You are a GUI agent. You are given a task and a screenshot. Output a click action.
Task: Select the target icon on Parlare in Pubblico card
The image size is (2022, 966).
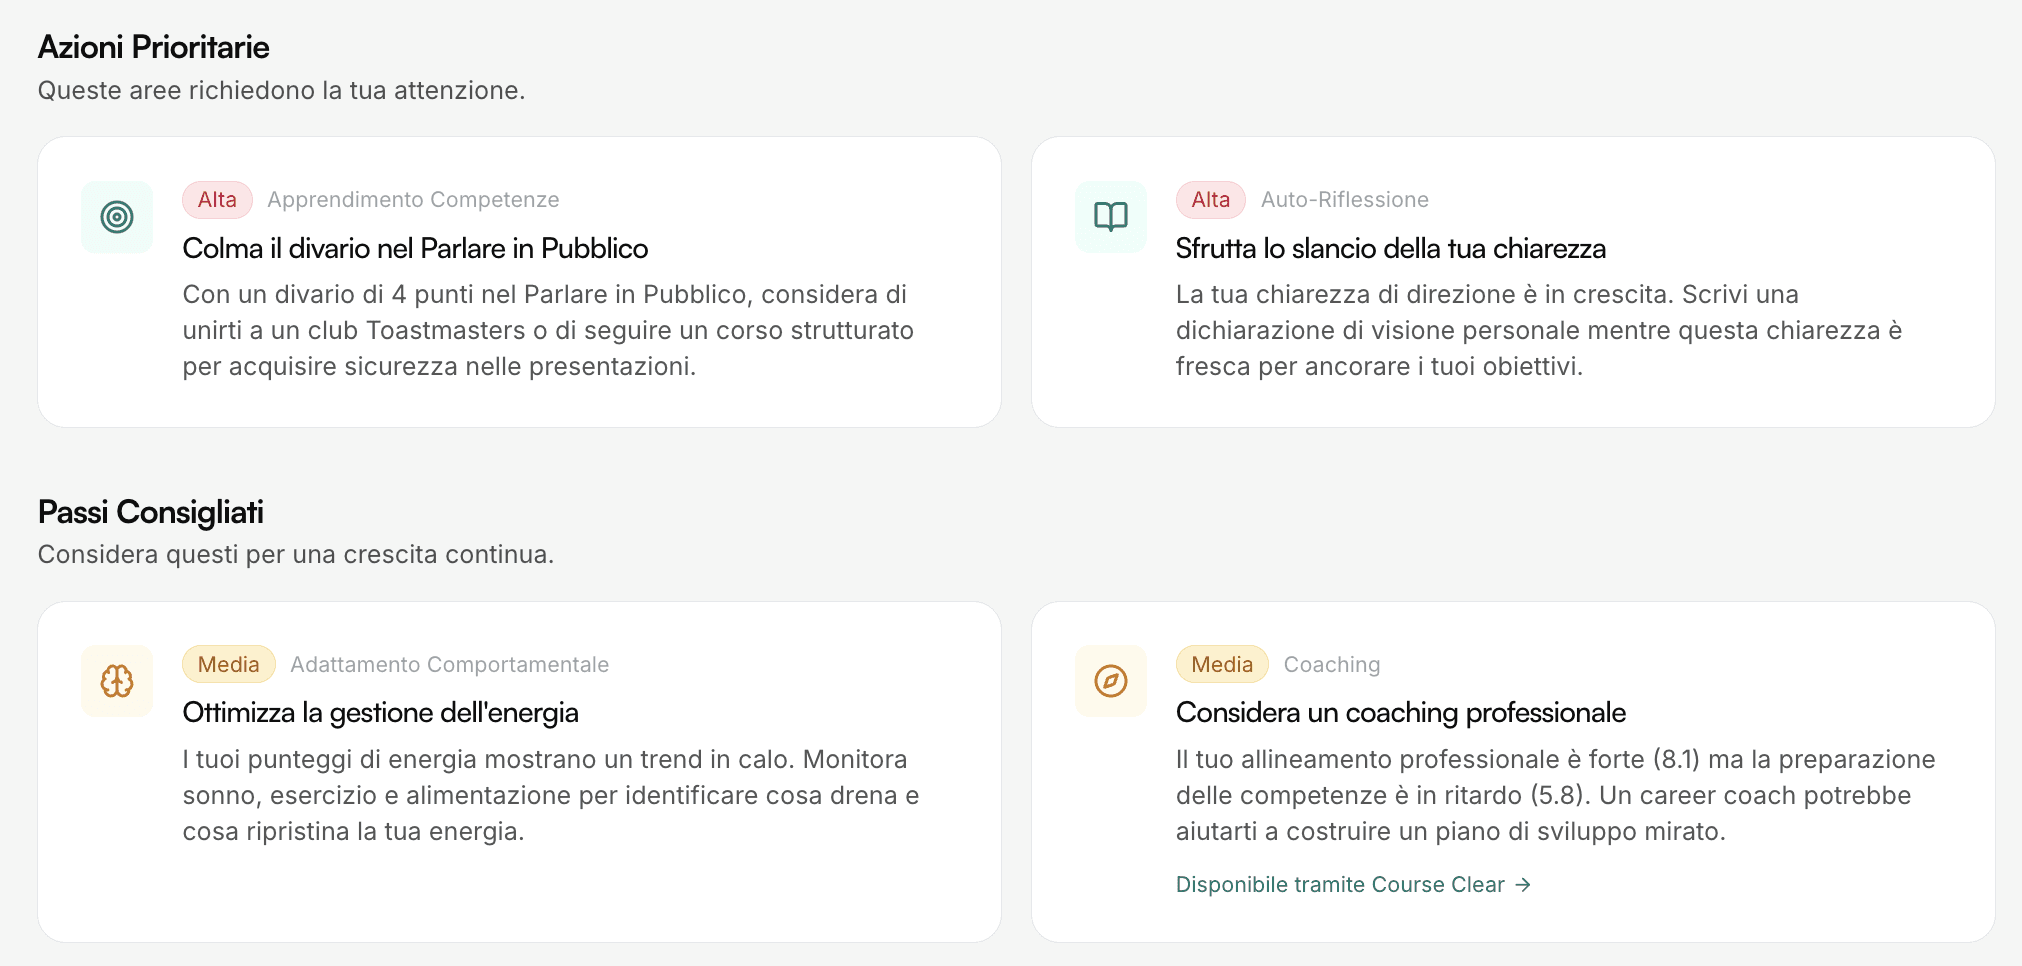click(x=117, y=217)
